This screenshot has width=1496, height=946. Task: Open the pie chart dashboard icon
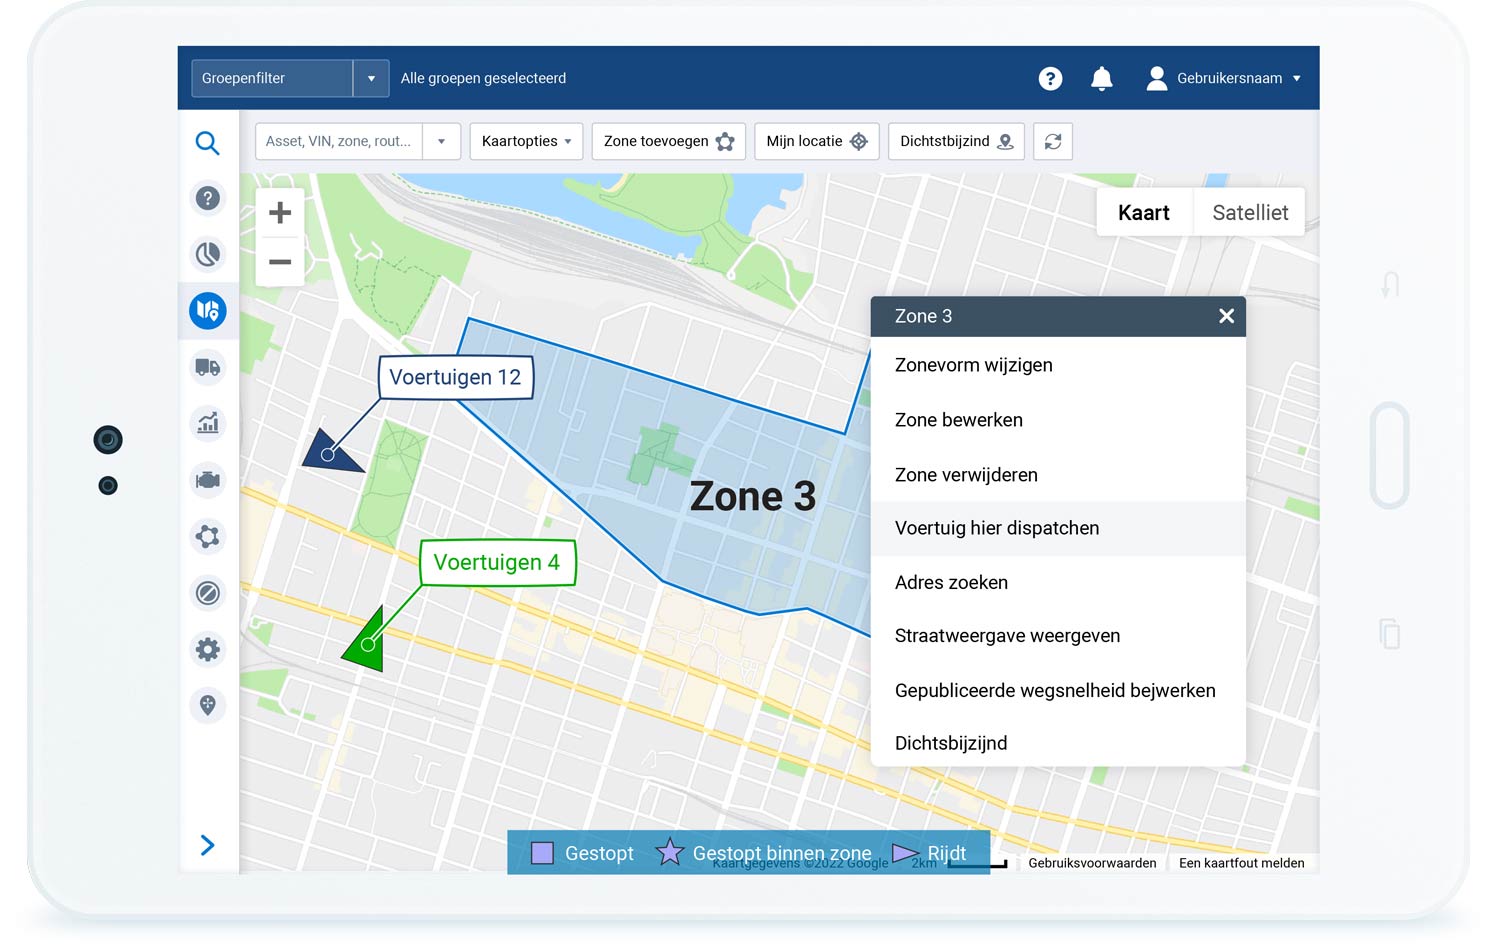point(207,254)
